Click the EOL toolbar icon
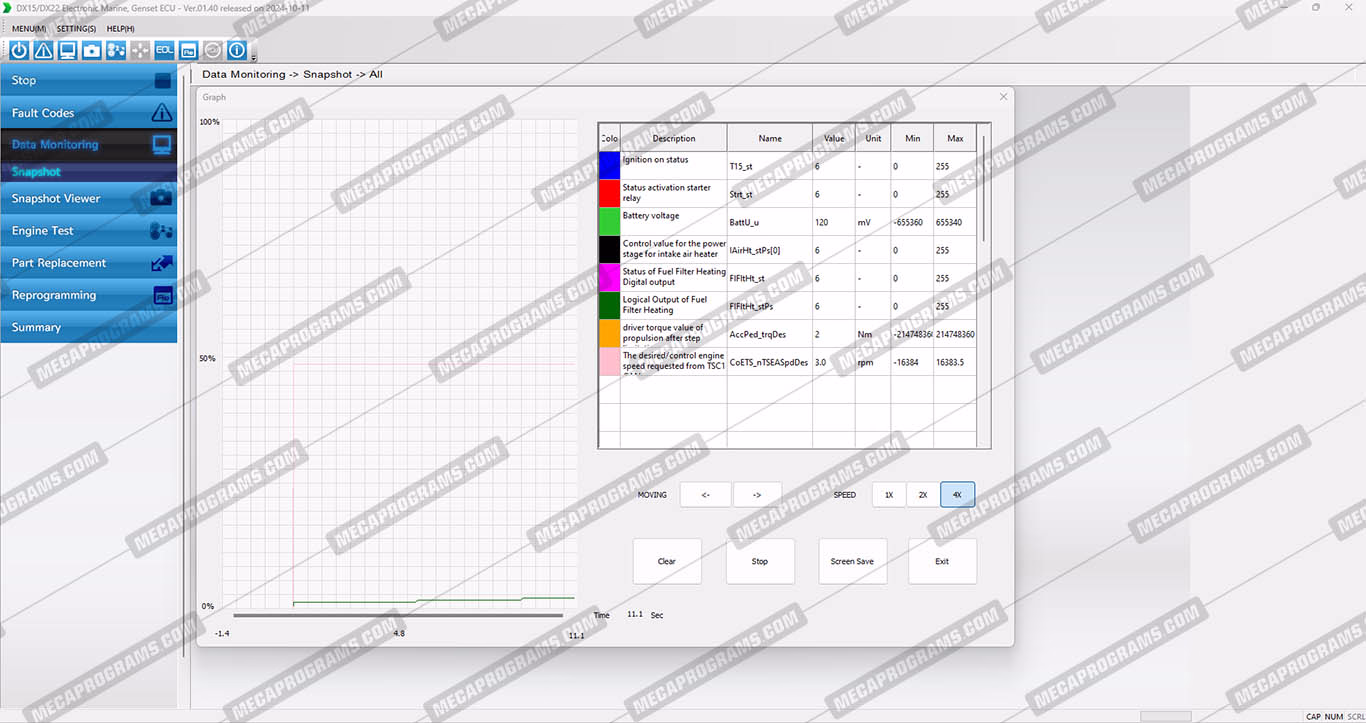The width and height of the screenshot is (1366, 723). (164, 50)
